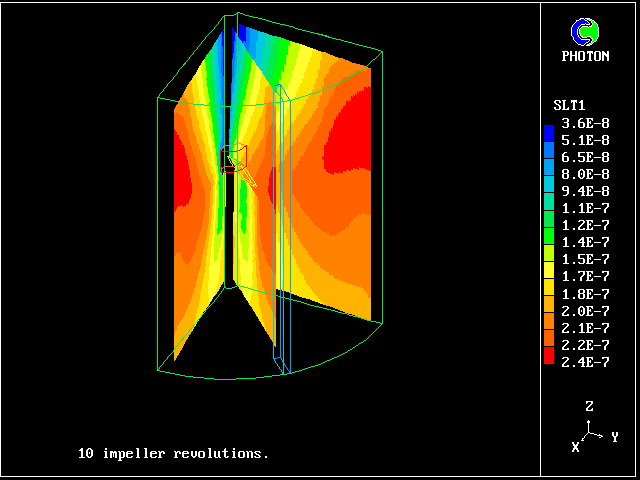
Task: Click the 1.1E-7 legend value
Action: pos(585,208)
